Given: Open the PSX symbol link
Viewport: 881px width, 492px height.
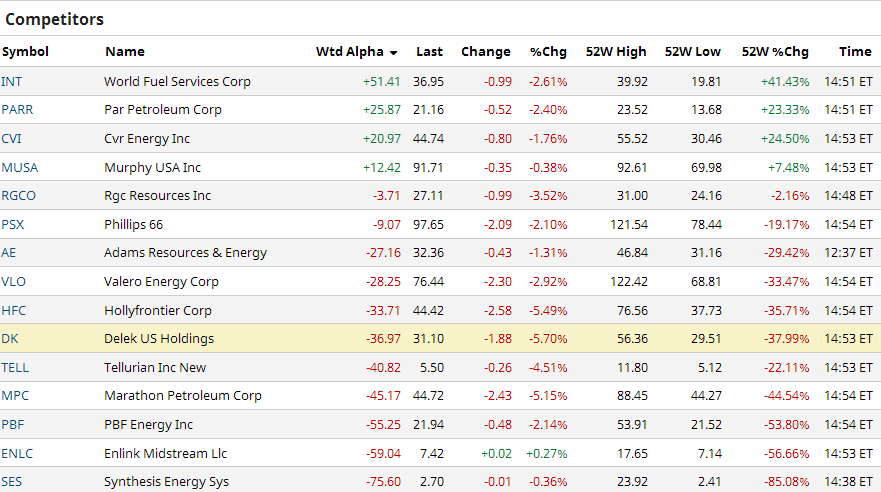Looking at the screenshot, I should click(x=13, y=225).
